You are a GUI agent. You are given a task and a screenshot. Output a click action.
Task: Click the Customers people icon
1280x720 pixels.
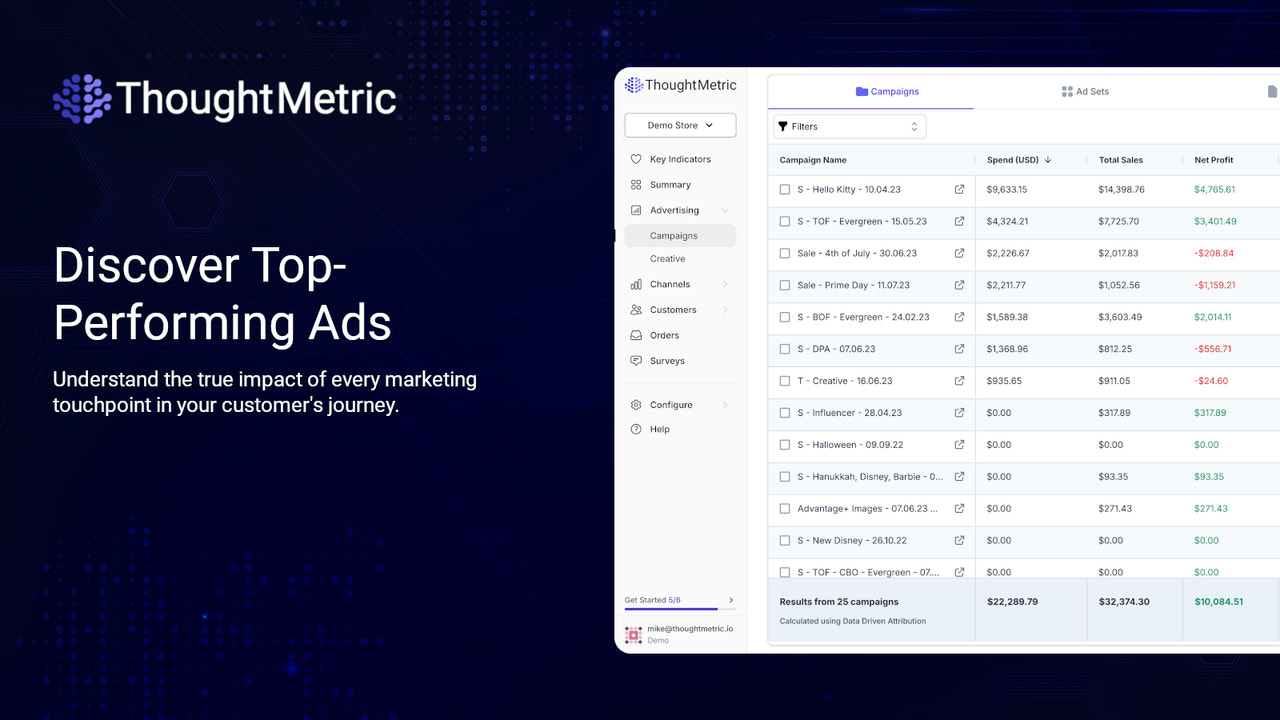pos(636,309)
